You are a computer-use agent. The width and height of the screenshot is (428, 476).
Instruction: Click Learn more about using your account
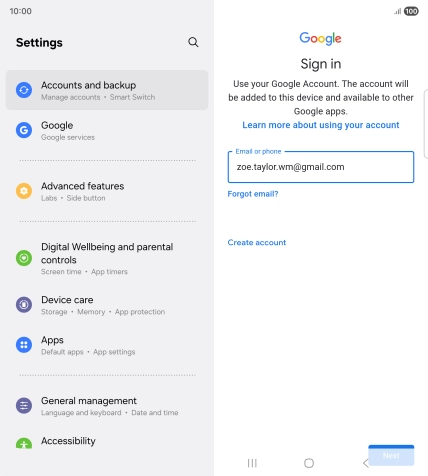click(321, 125)
